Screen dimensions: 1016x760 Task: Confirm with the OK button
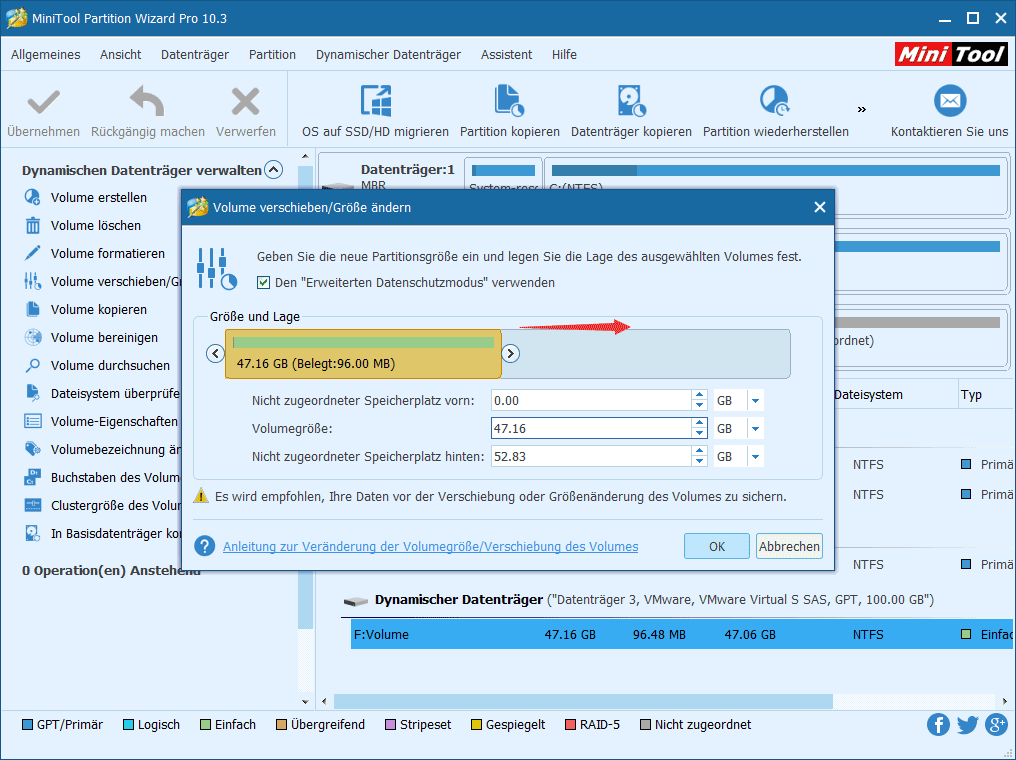[716, 546]
